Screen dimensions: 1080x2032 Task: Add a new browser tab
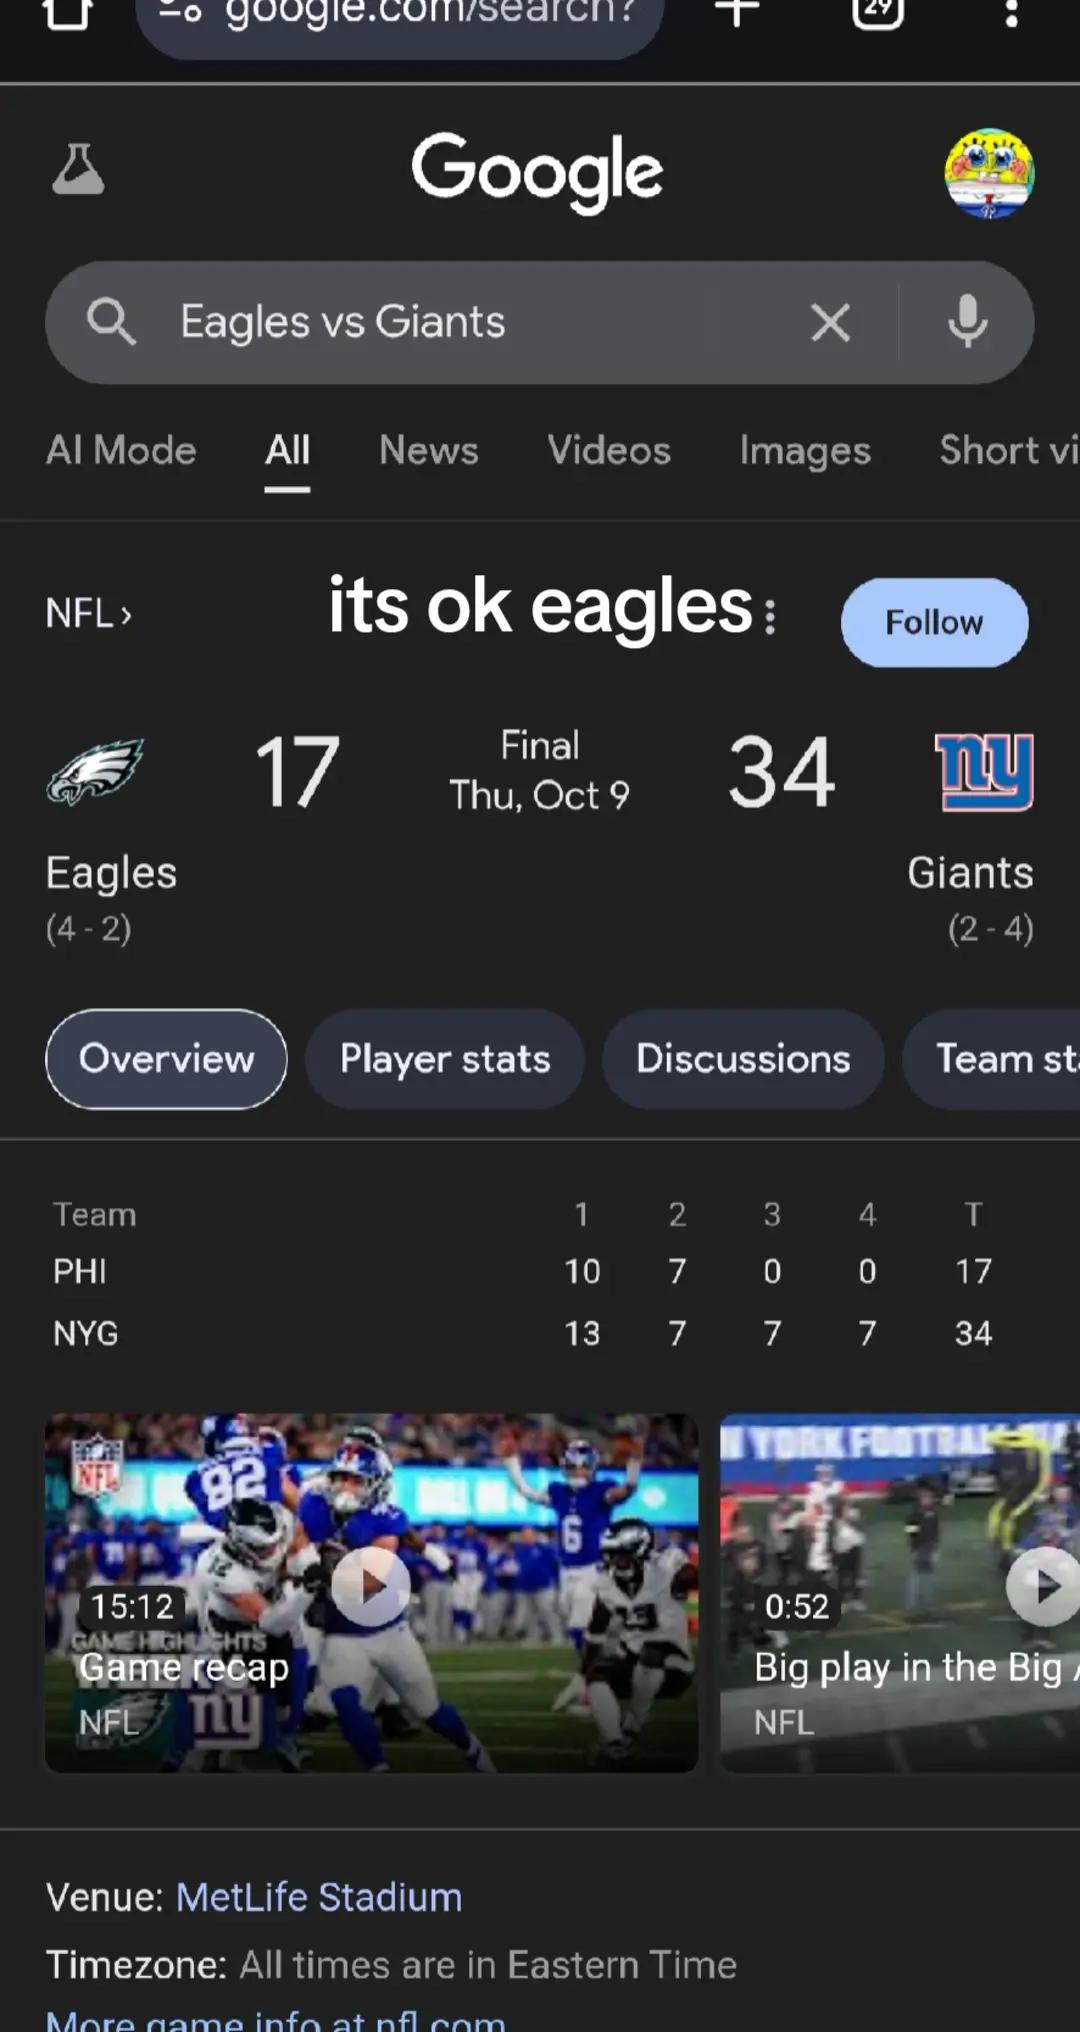click(737, 12)
